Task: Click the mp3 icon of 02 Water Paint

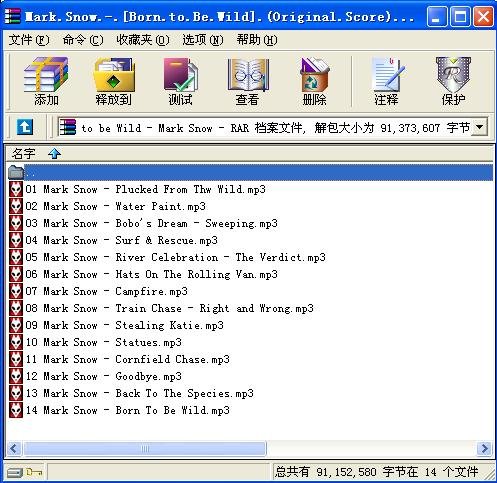Action: click(16, 206)
